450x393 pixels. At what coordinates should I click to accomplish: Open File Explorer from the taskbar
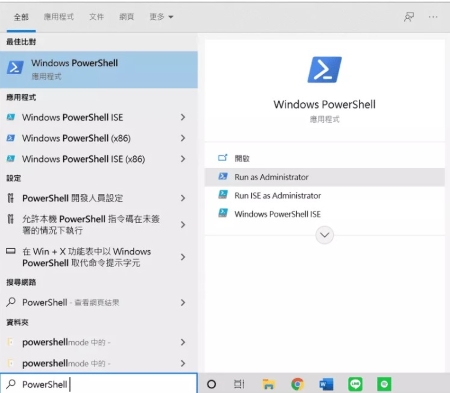[268, 384]
